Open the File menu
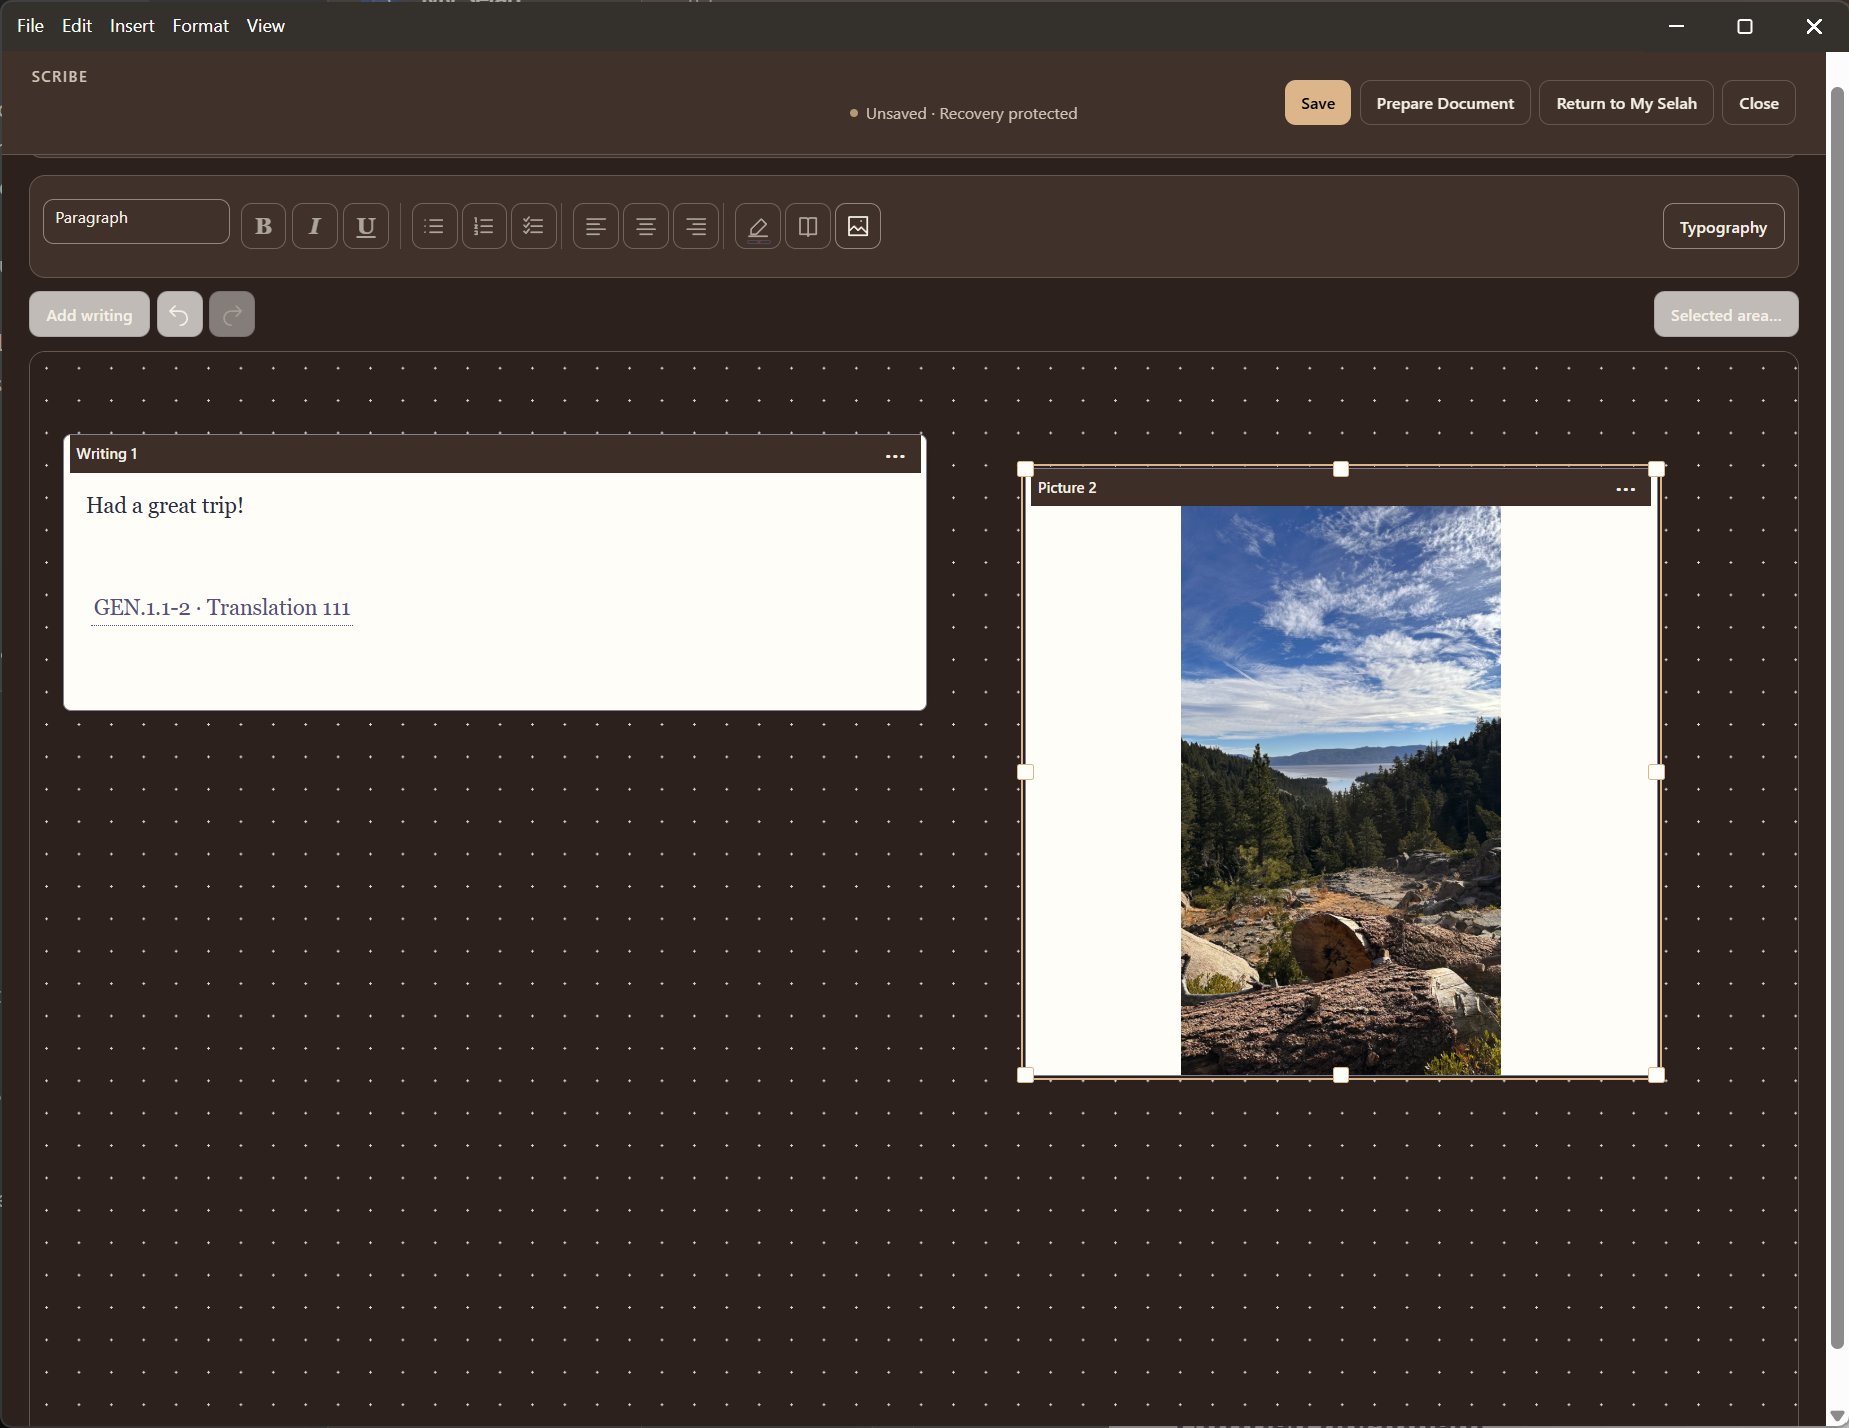The width and height of the screenshot is (1849, 1428). click(31, 26)
